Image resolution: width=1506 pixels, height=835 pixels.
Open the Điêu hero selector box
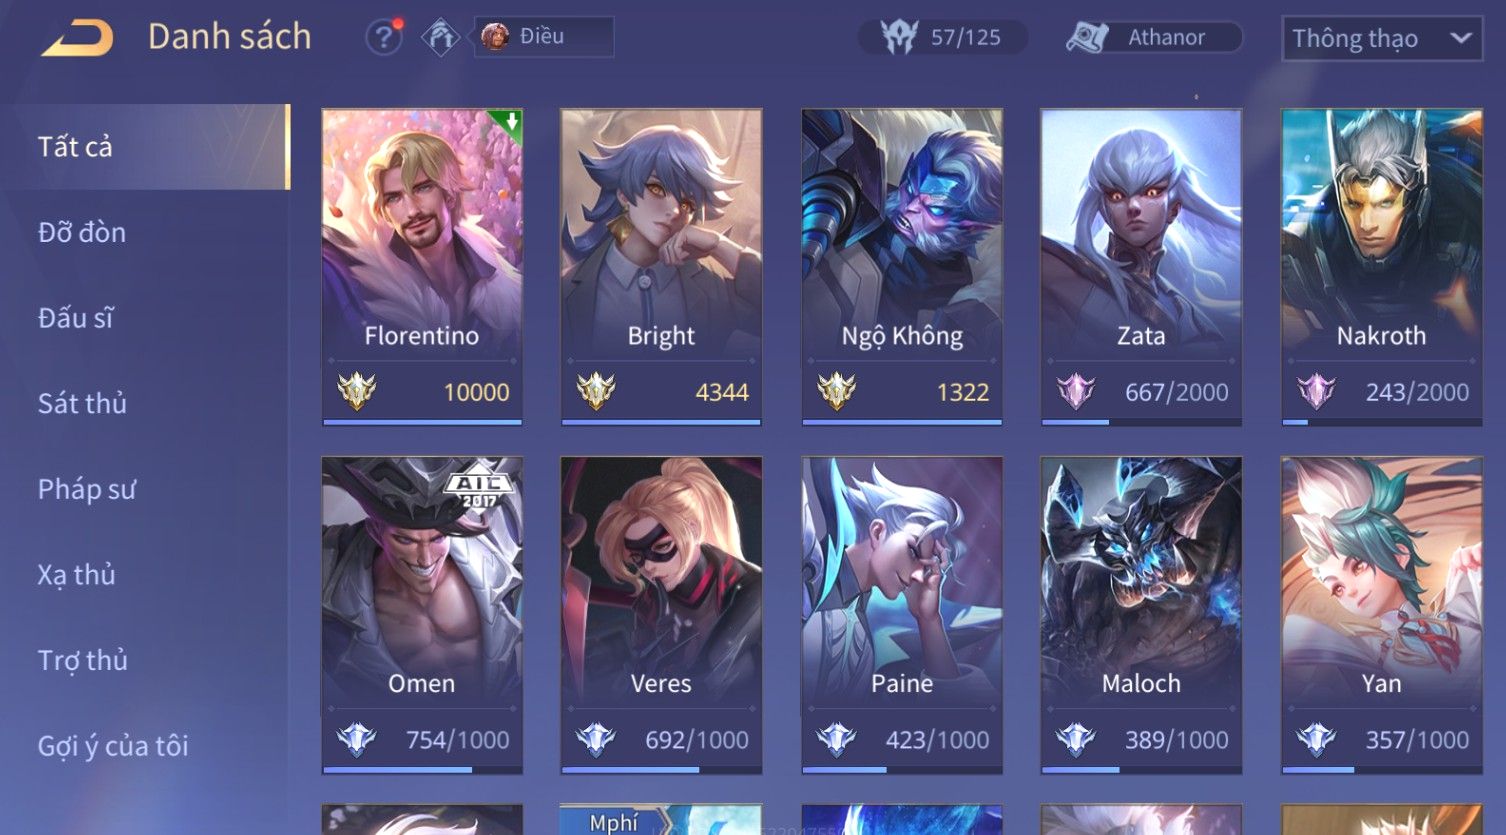click(543, 37)
